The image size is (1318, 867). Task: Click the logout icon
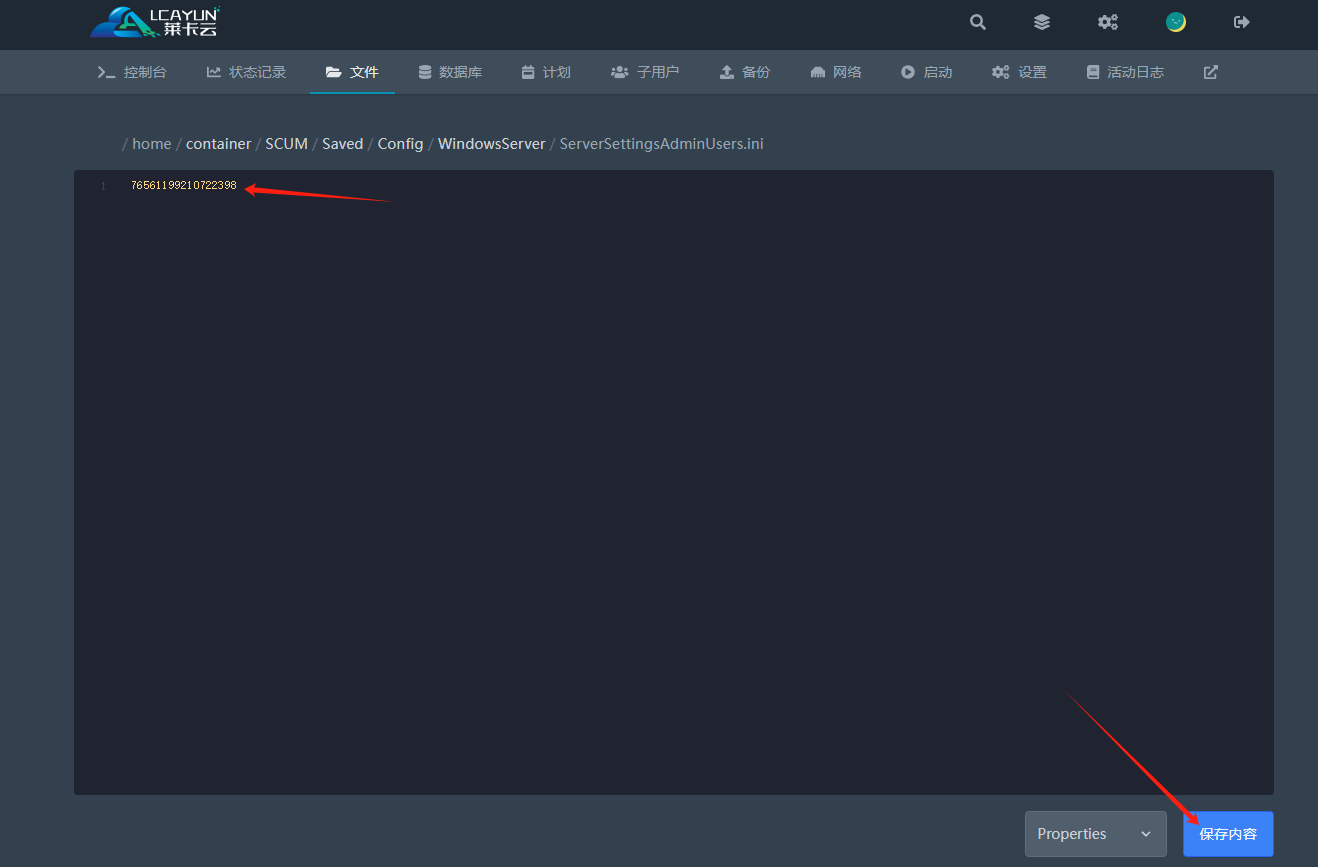[1242, 22]
